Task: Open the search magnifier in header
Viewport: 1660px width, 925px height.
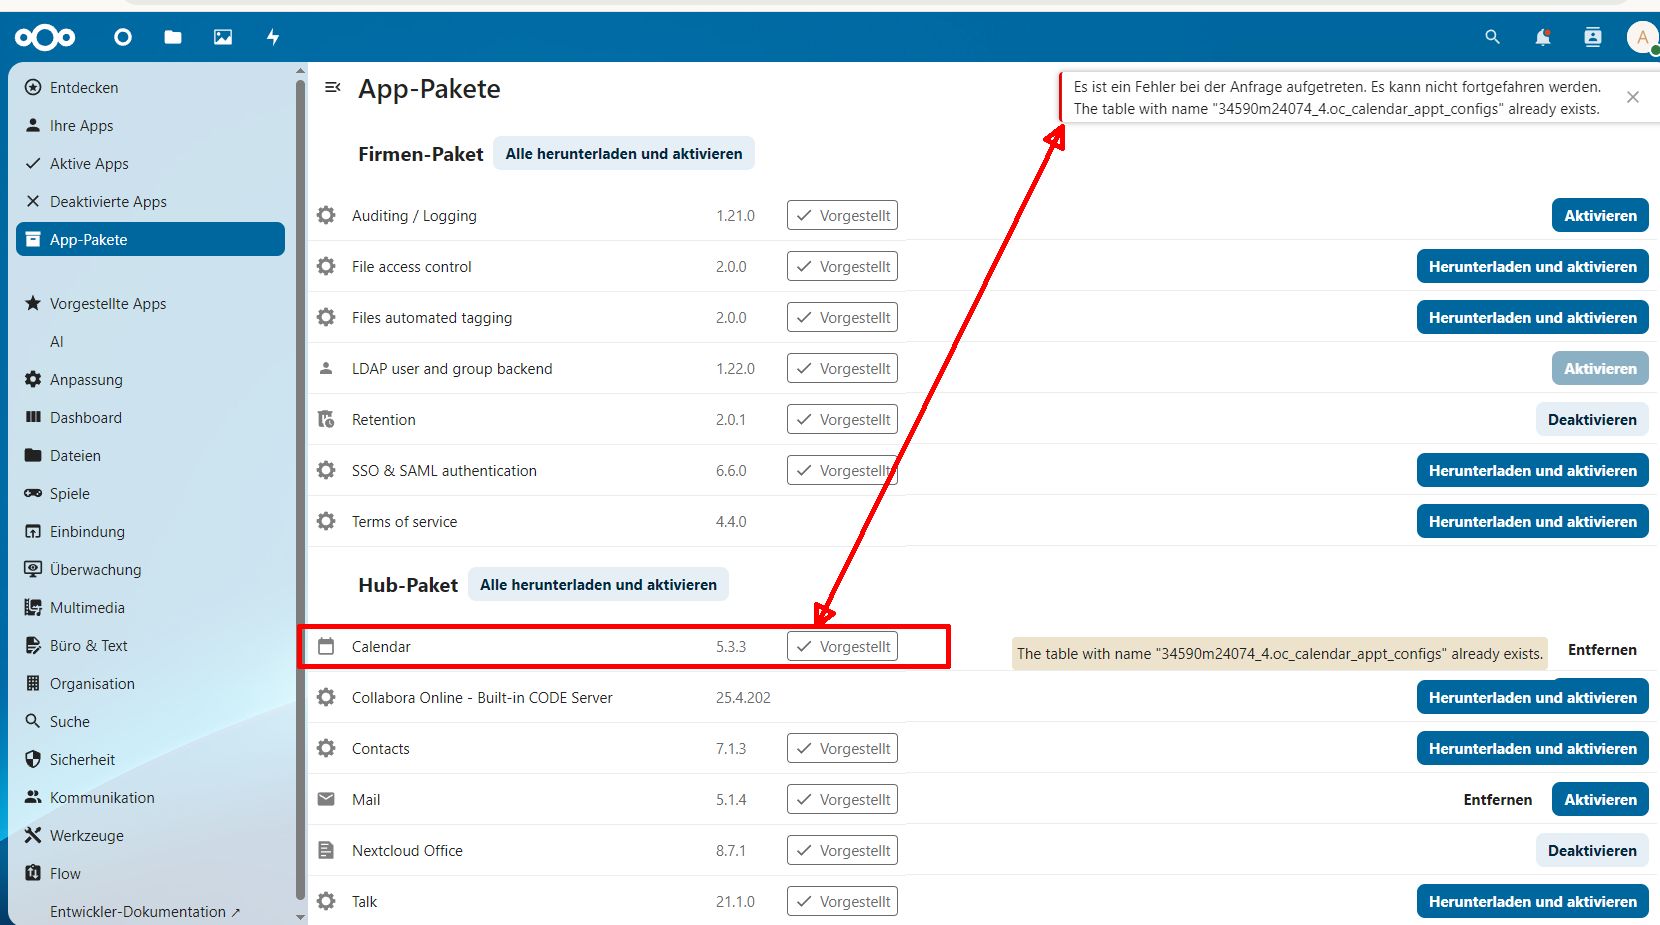Action: (x=1492, y=37)
